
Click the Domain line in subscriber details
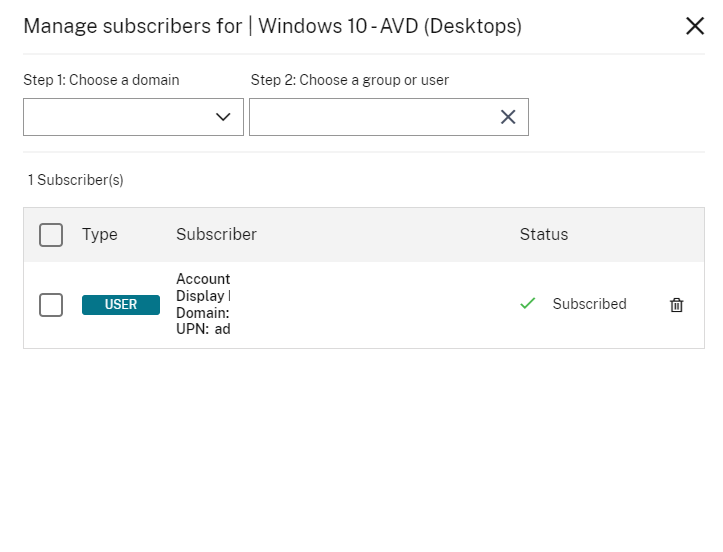tap(203, 313)
